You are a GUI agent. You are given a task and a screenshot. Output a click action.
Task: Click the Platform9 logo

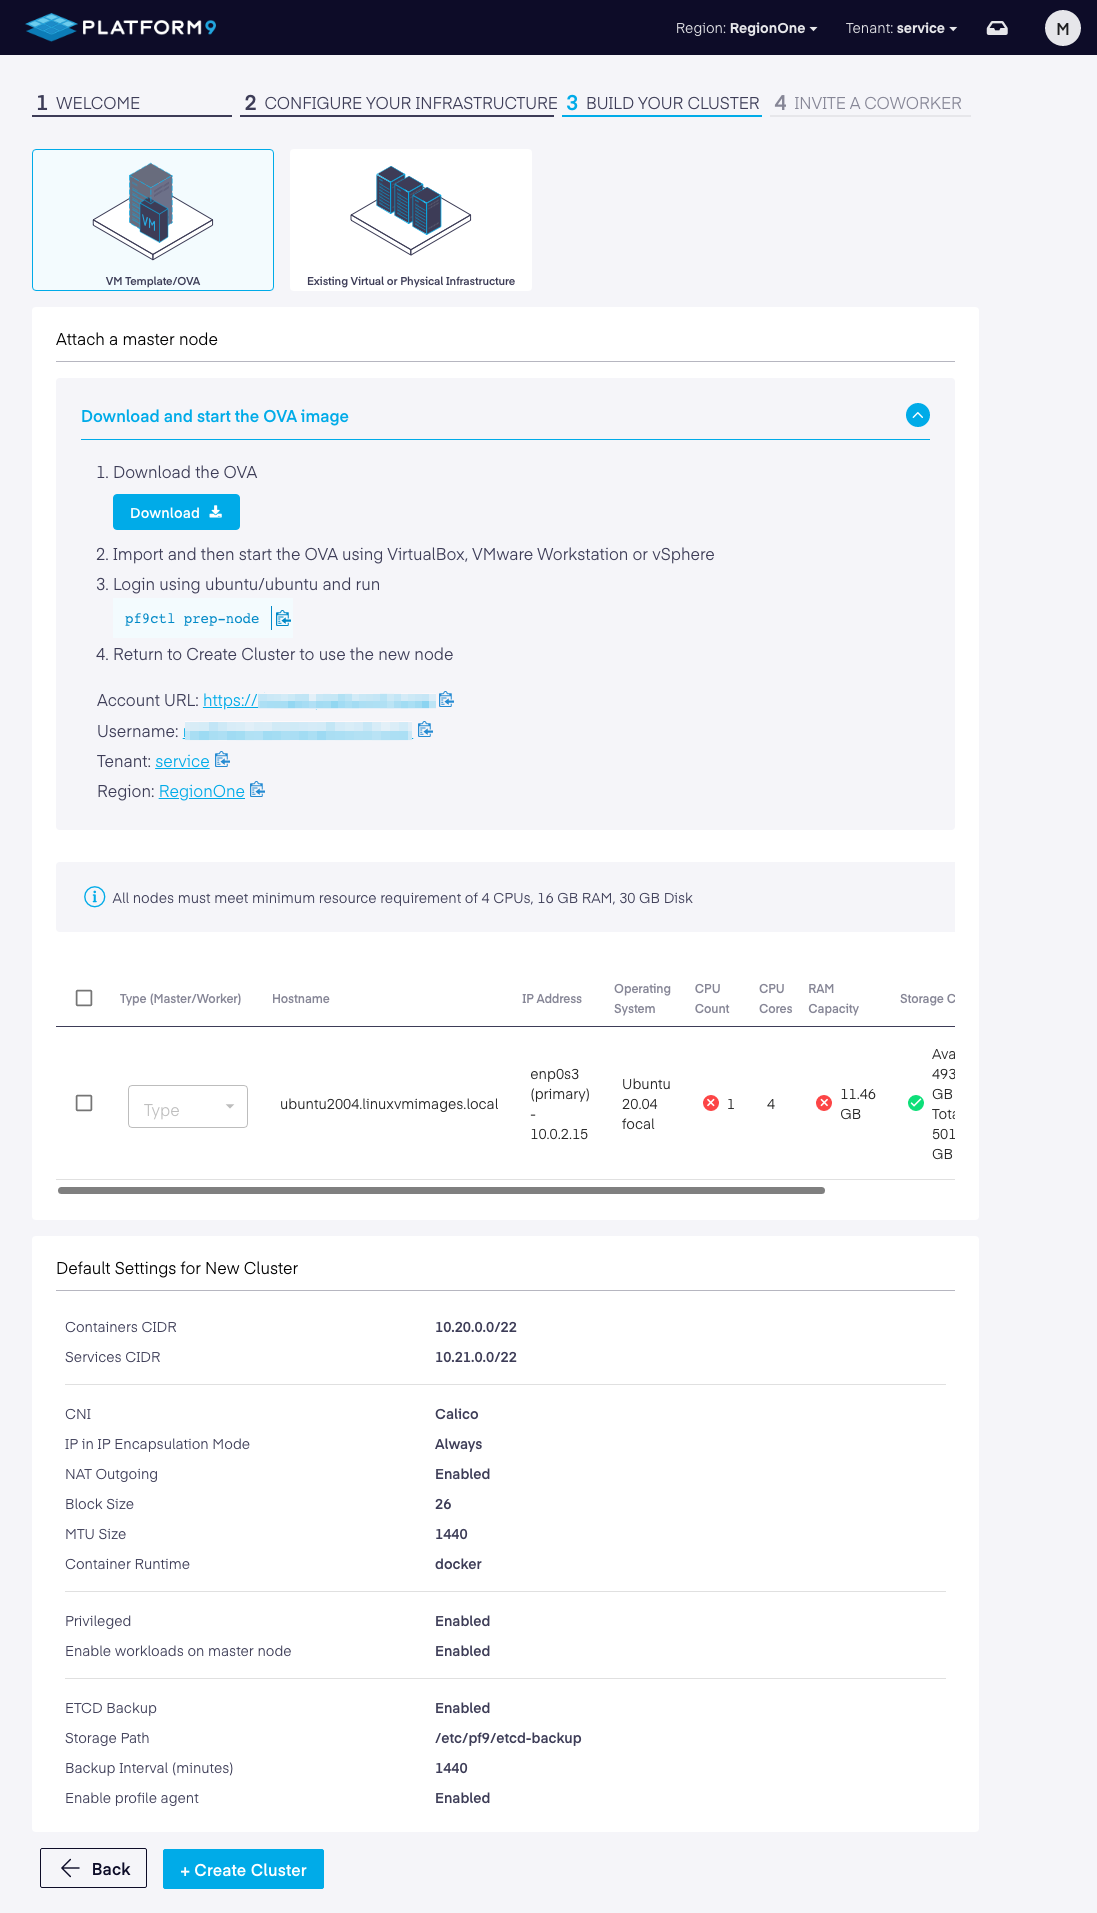121,27
